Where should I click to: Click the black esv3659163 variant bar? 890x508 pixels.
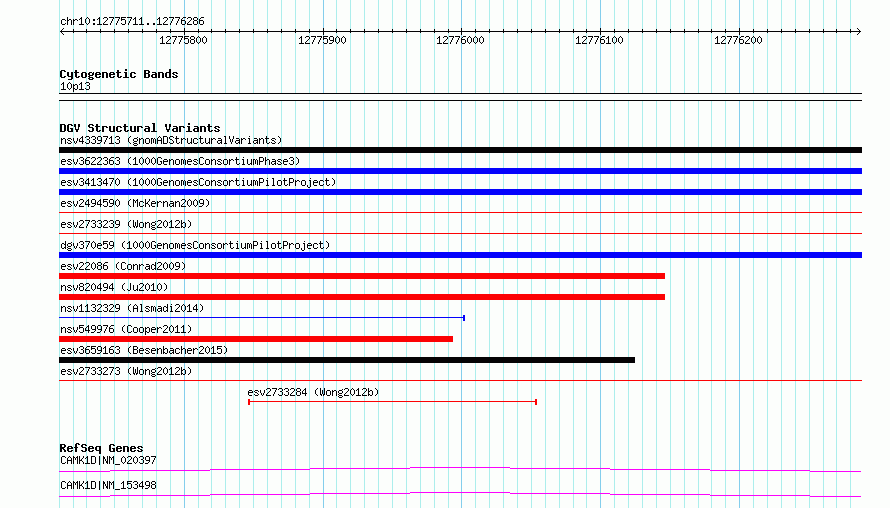point(347,360)
